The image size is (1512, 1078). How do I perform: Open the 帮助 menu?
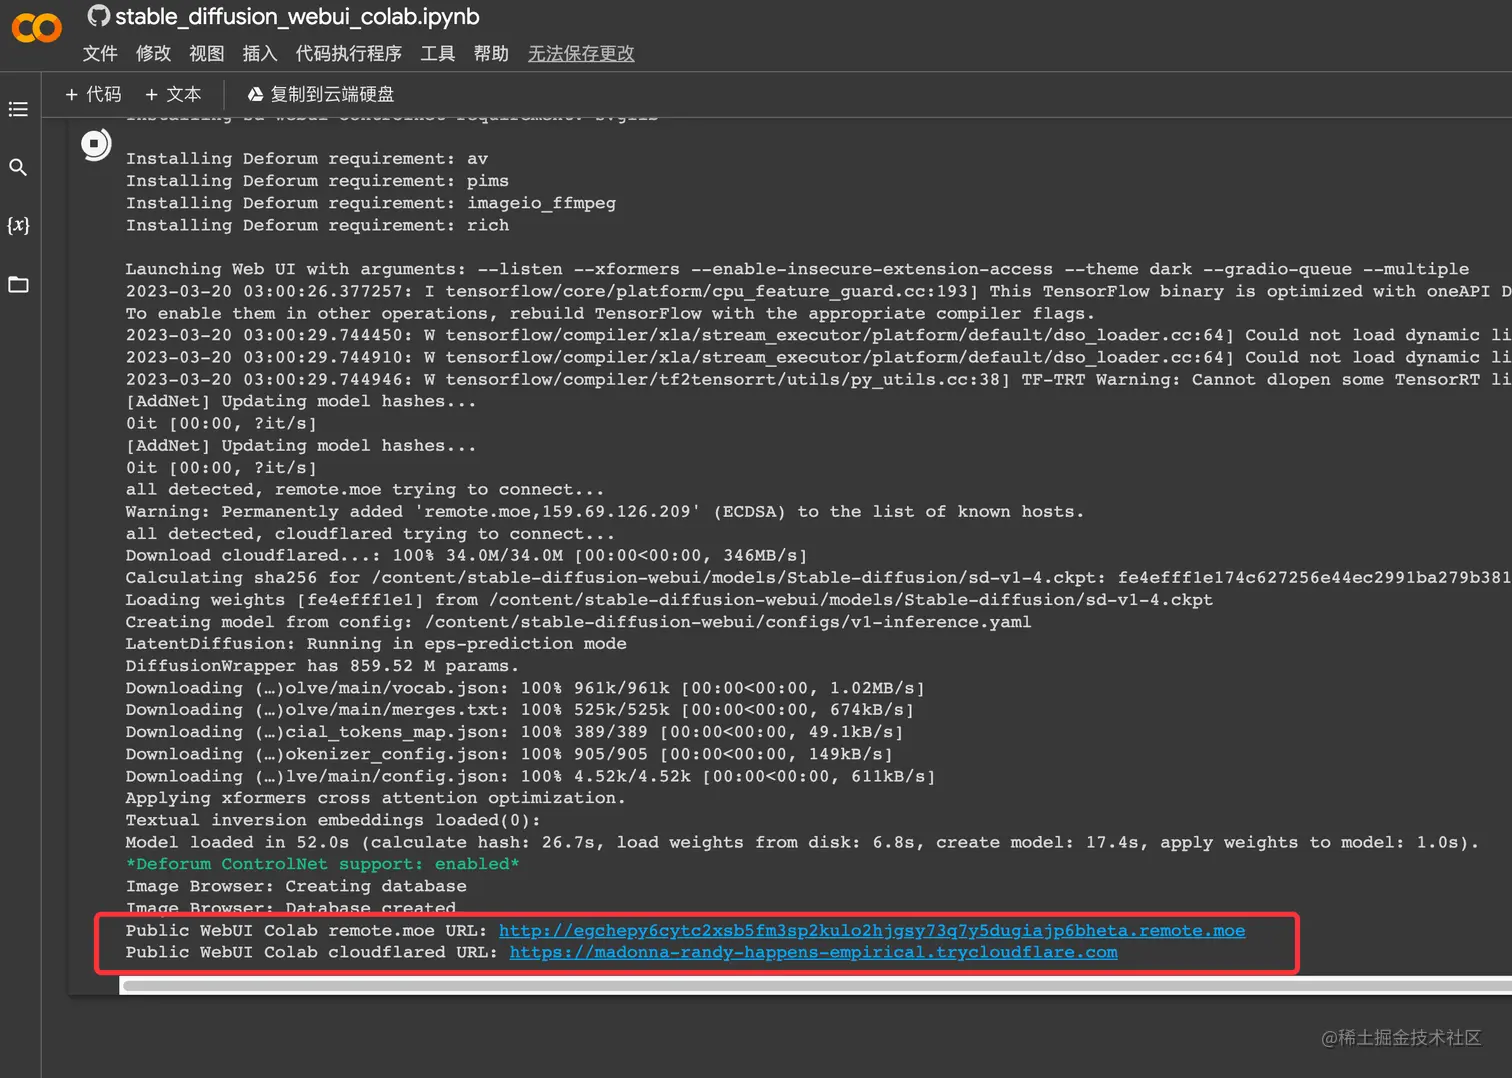(491, 54)
